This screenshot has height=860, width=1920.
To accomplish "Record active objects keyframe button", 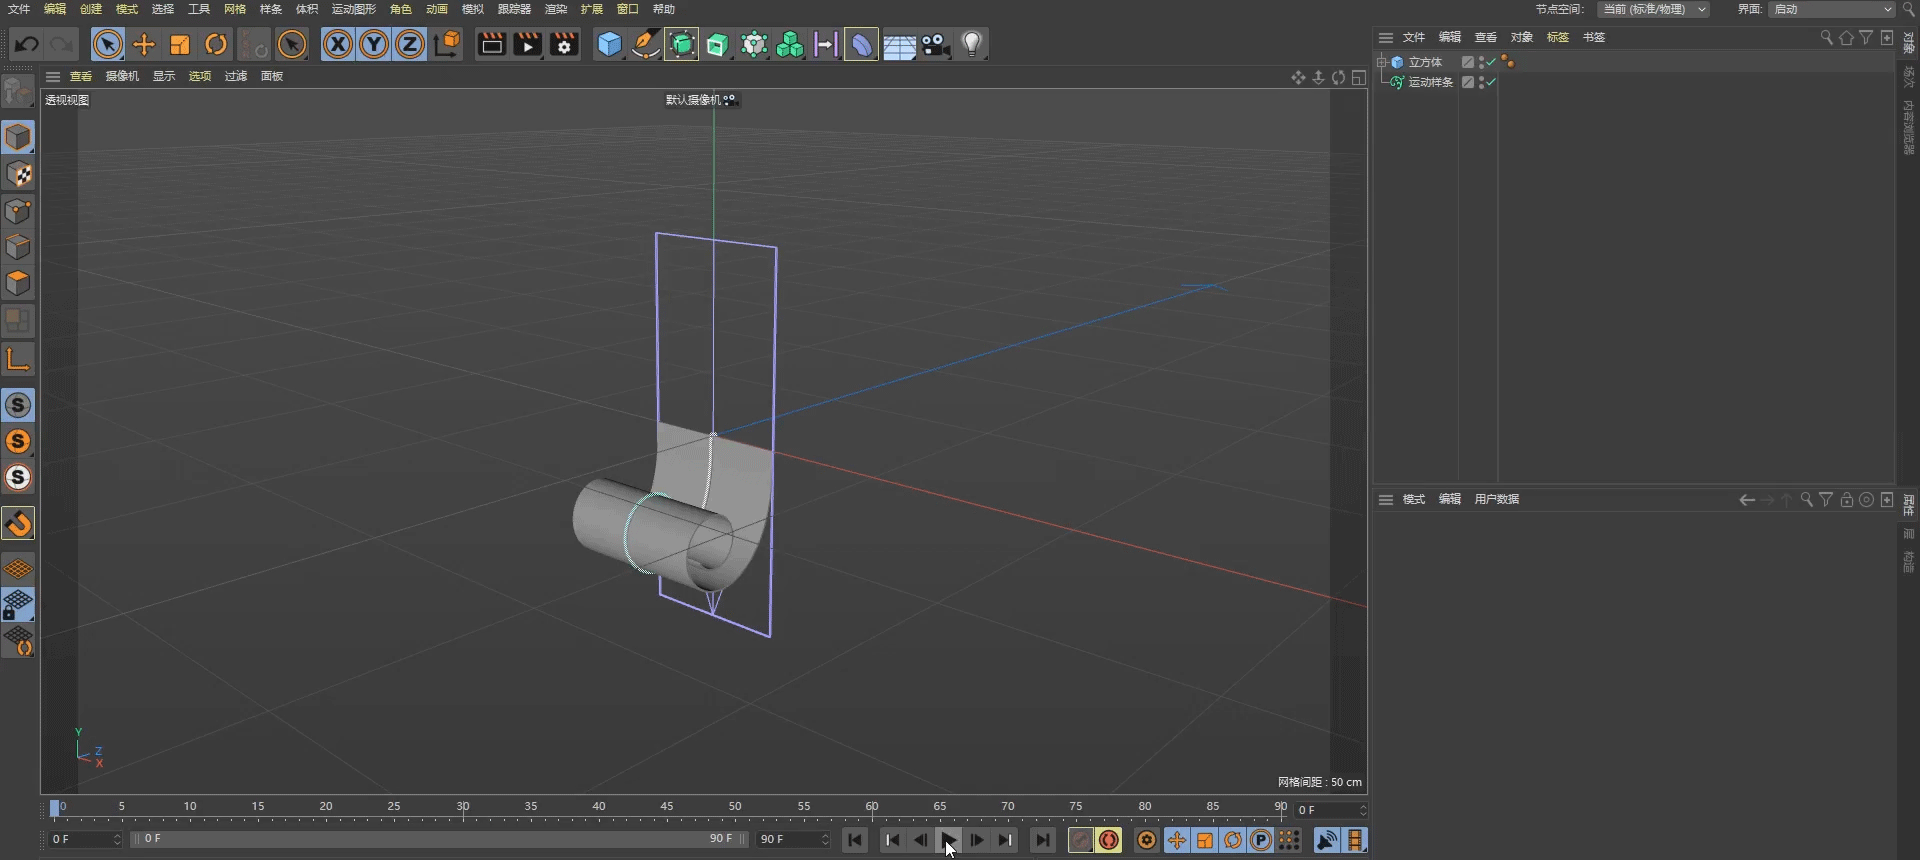I will click(1081, 840).
